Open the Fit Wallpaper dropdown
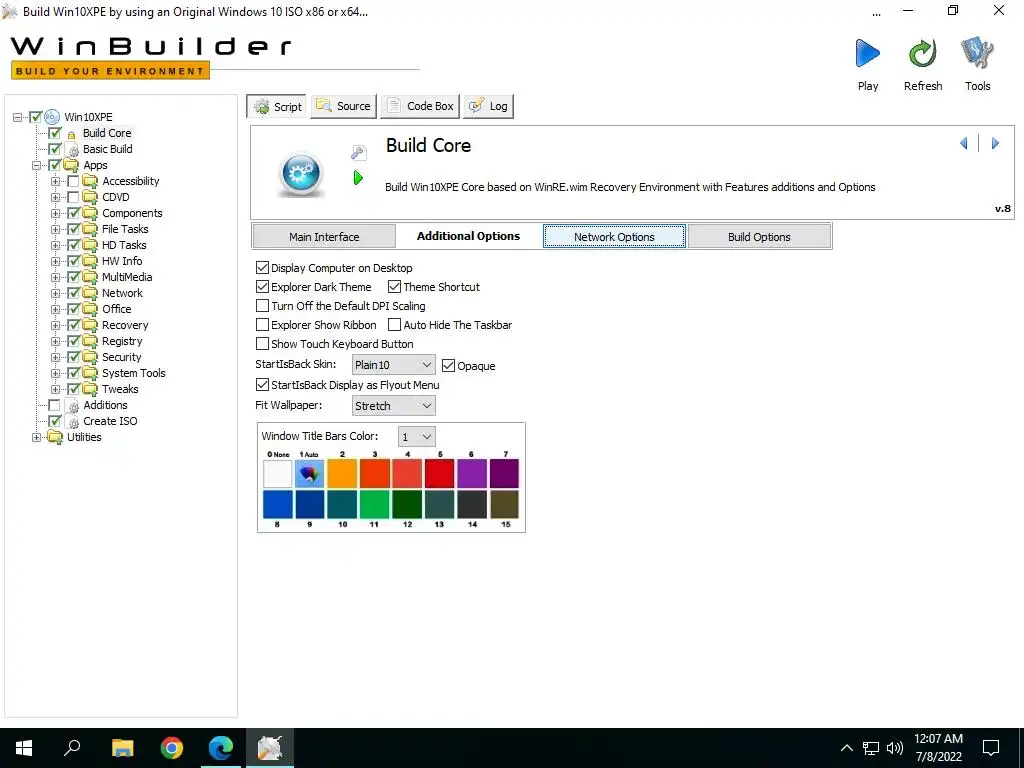The height and width of the screenshot is (768, 1024). (393, 406)
